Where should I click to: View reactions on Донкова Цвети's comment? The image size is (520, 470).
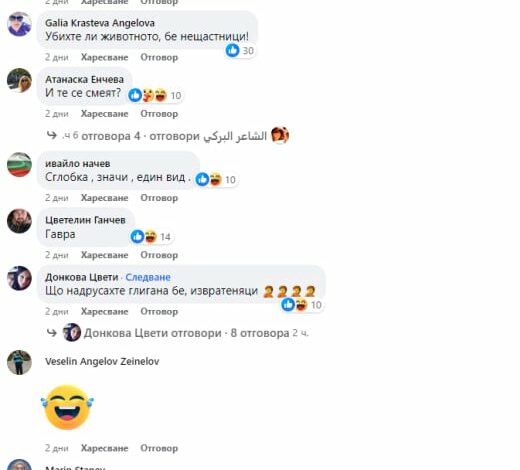302,305
